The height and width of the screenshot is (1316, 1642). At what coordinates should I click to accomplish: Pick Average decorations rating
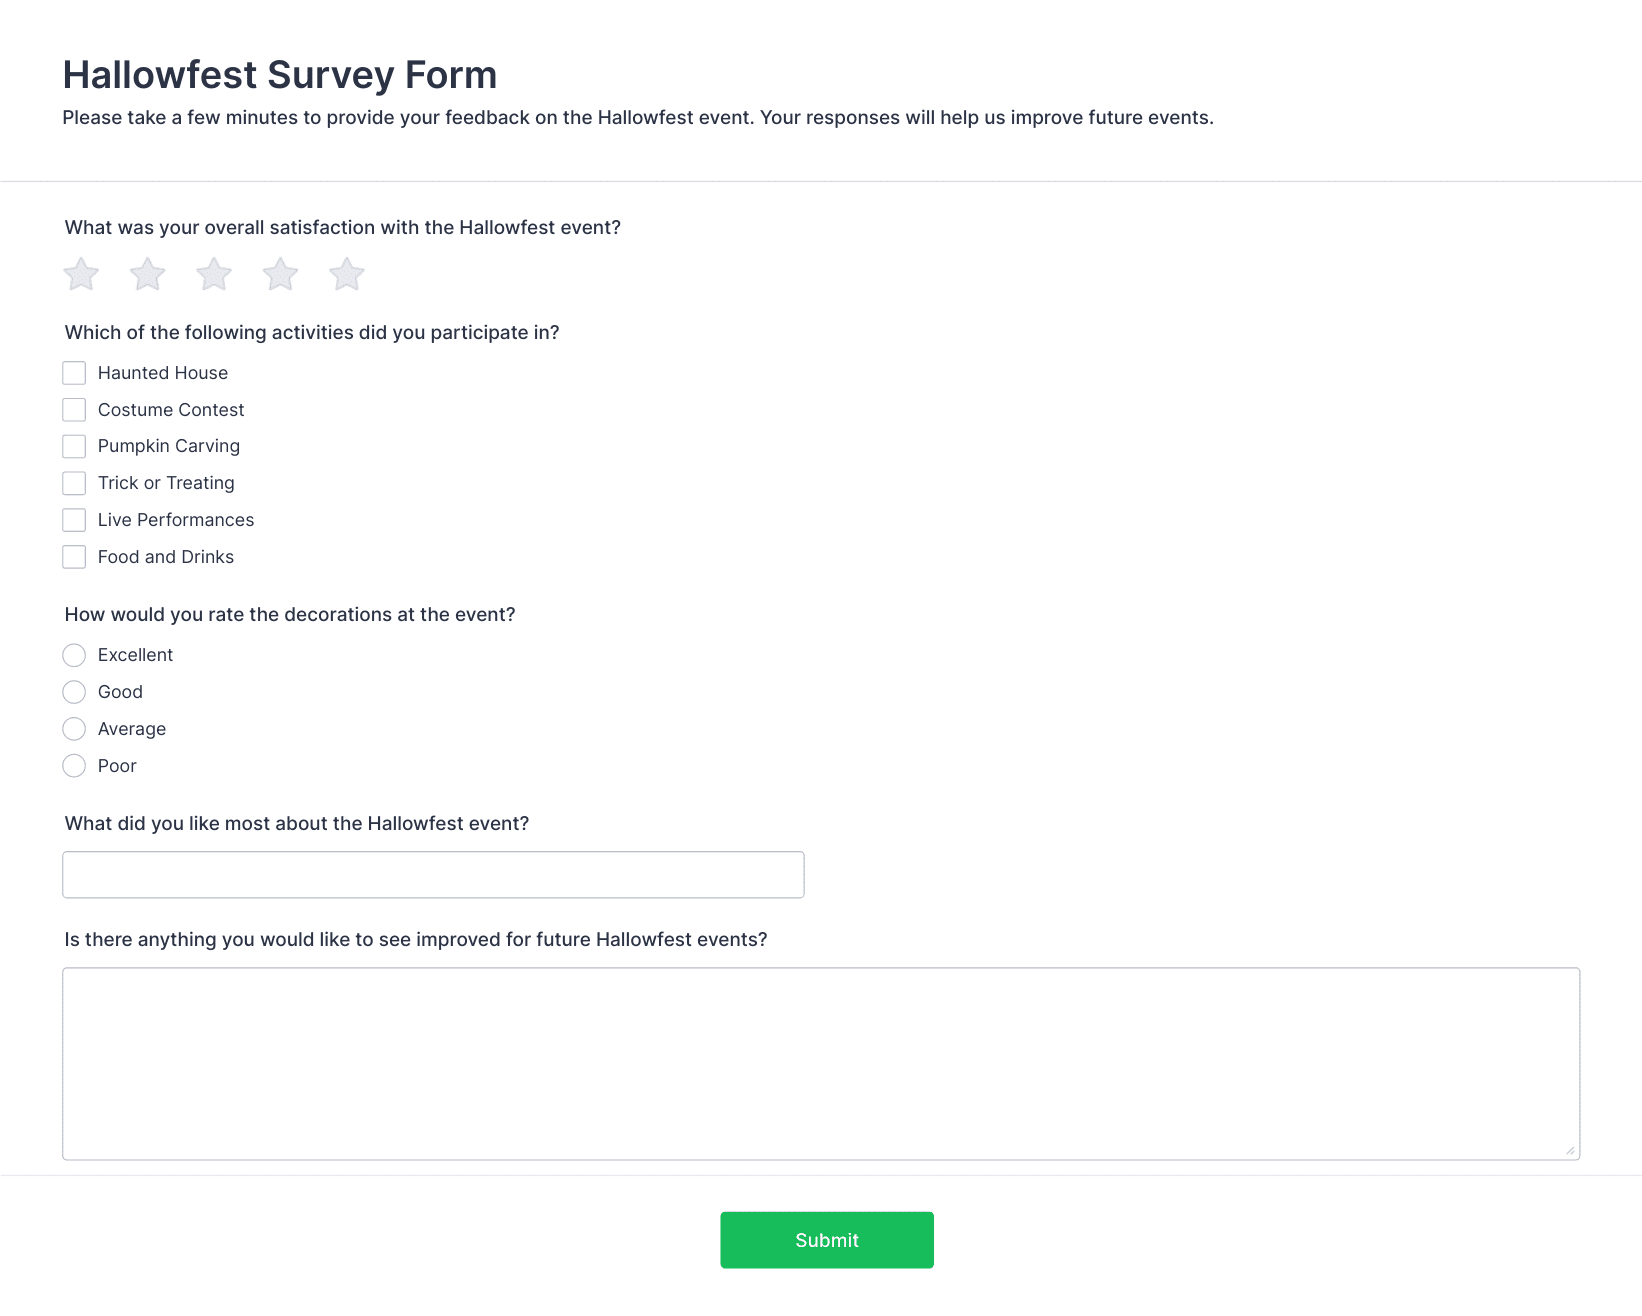tap(74, 729)
